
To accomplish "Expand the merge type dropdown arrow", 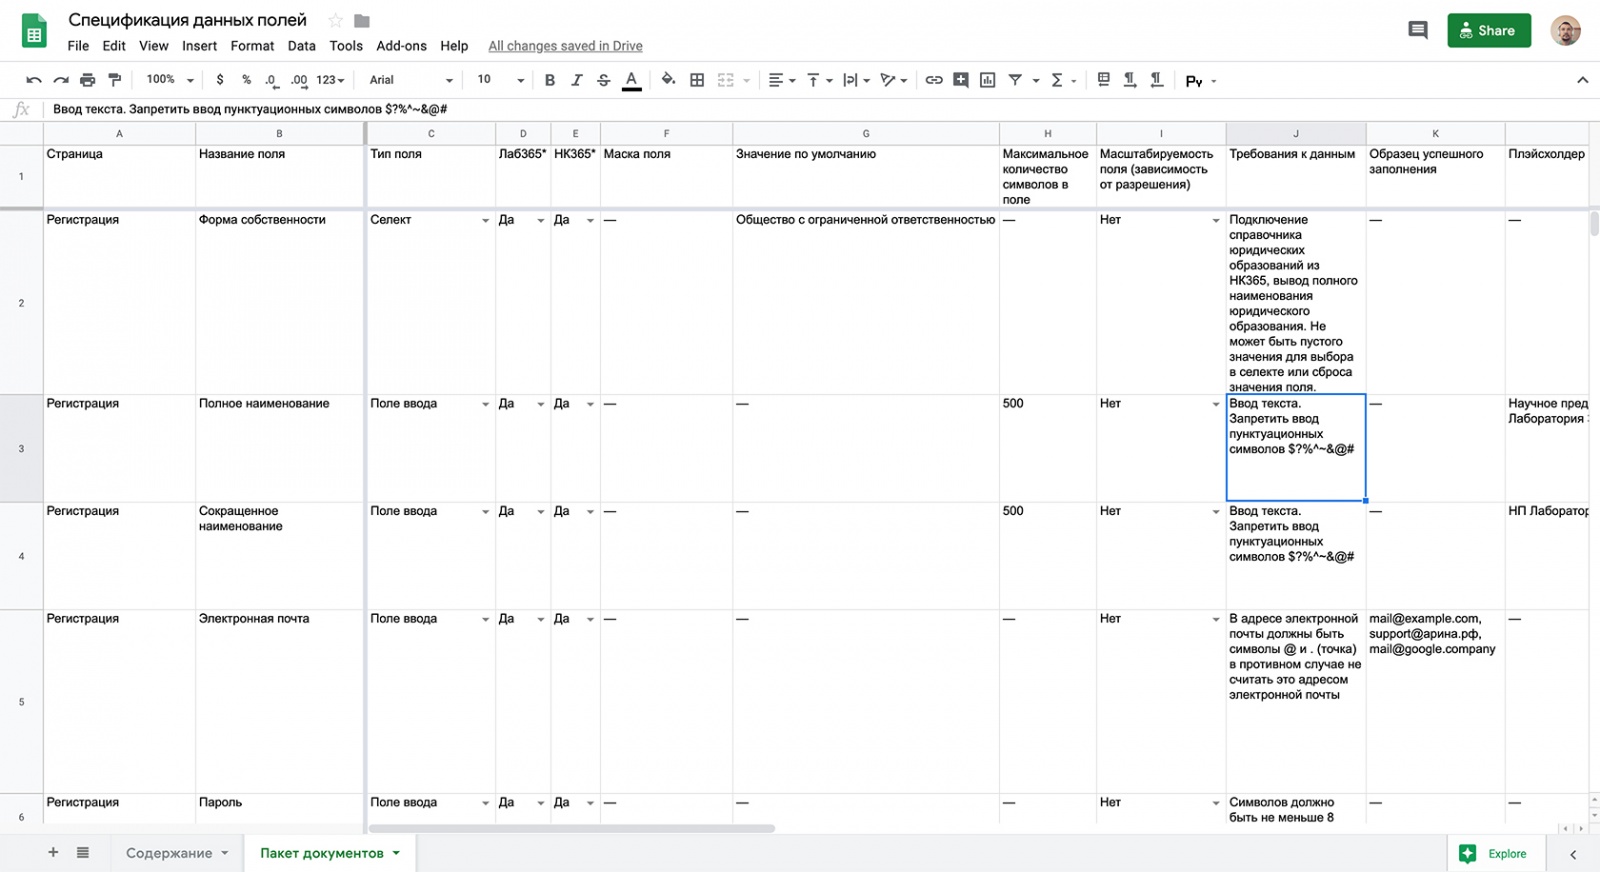I will [746, 80].
